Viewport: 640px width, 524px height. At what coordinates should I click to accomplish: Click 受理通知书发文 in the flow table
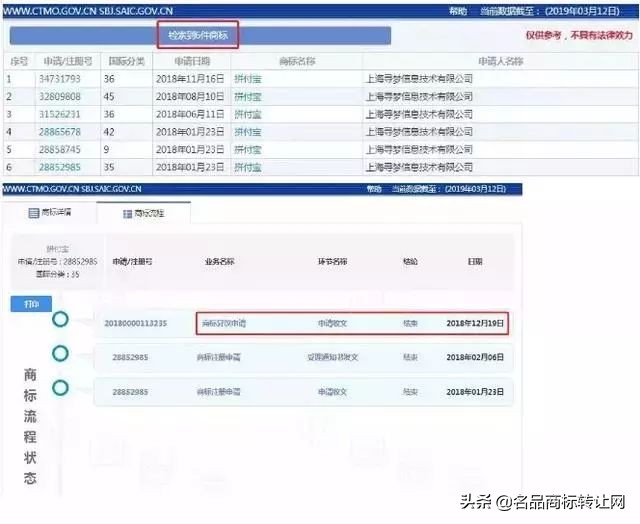click(333, 357)
